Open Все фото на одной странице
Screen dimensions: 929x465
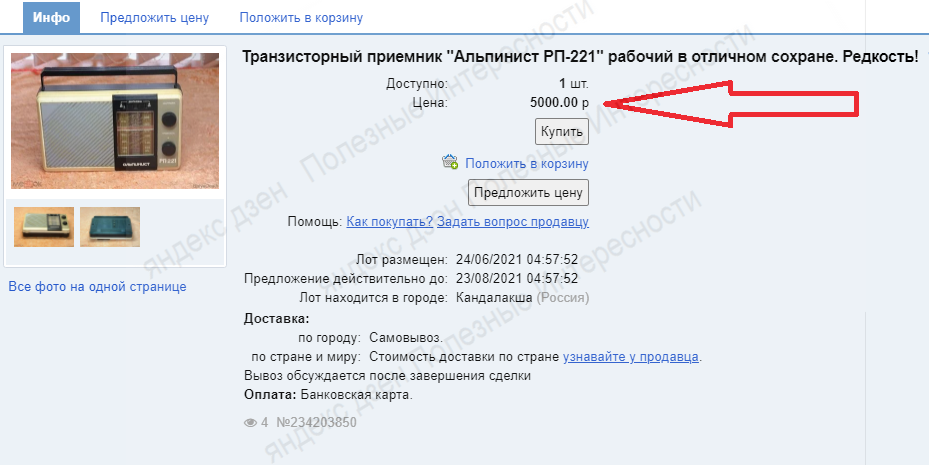click(x=97, y=287)
